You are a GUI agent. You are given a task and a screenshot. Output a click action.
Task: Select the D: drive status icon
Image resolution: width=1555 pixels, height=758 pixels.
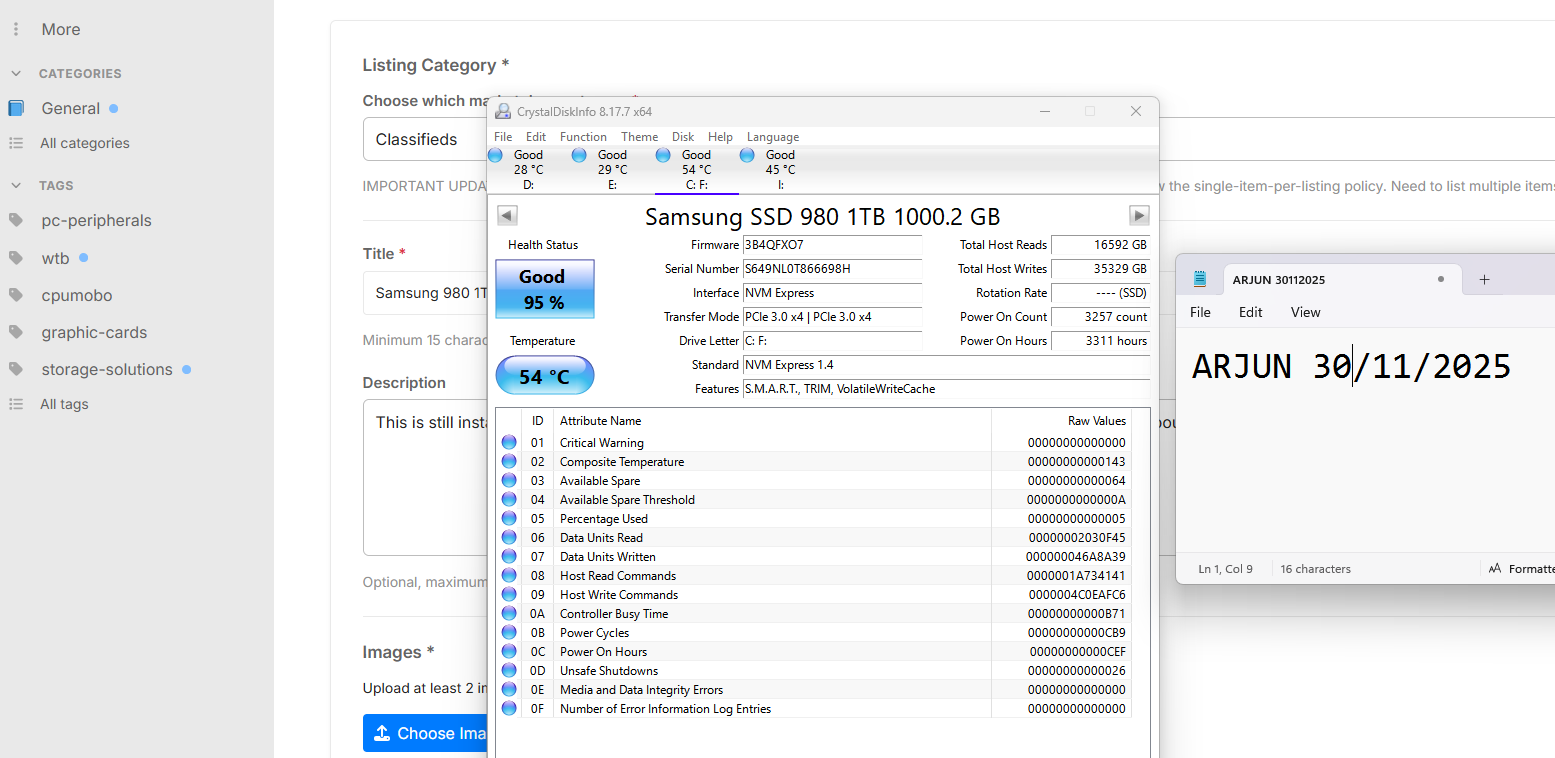tap(495, 155)
